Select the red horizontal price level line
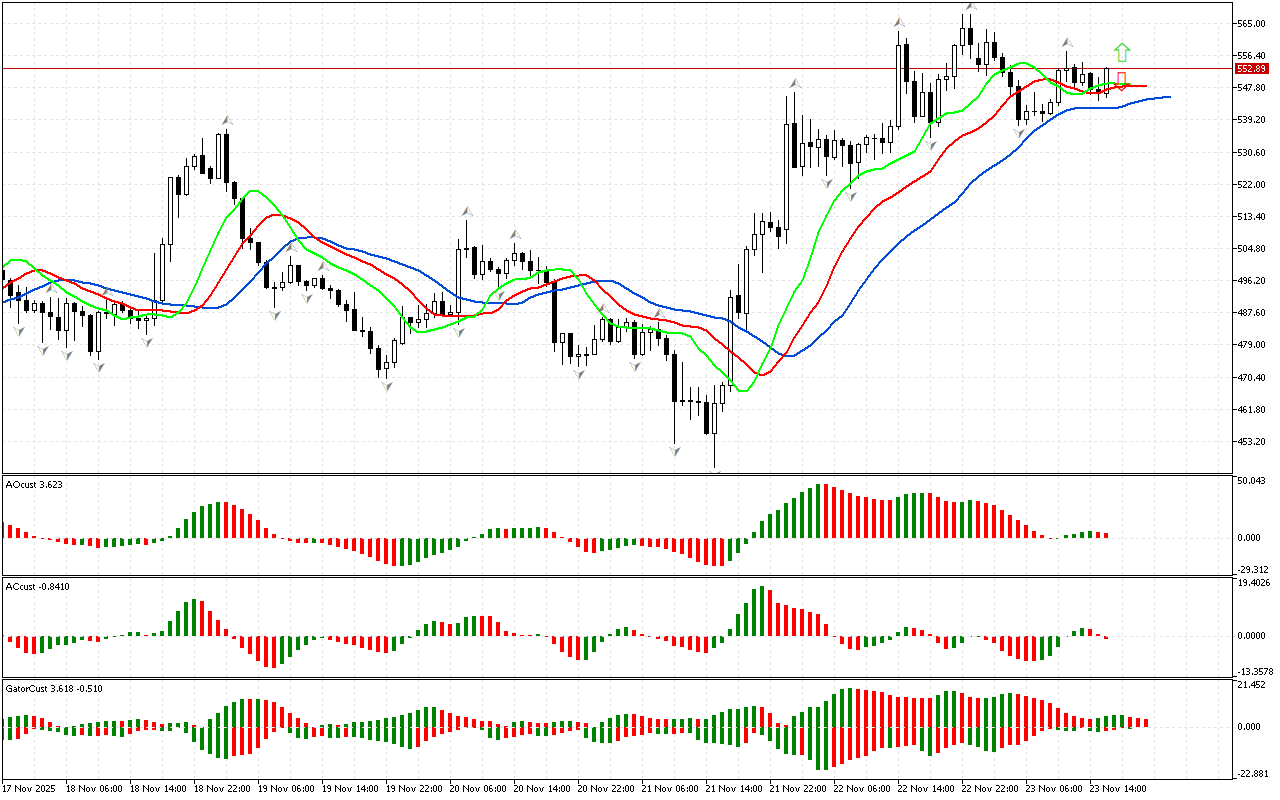 (x=600, y=69)
